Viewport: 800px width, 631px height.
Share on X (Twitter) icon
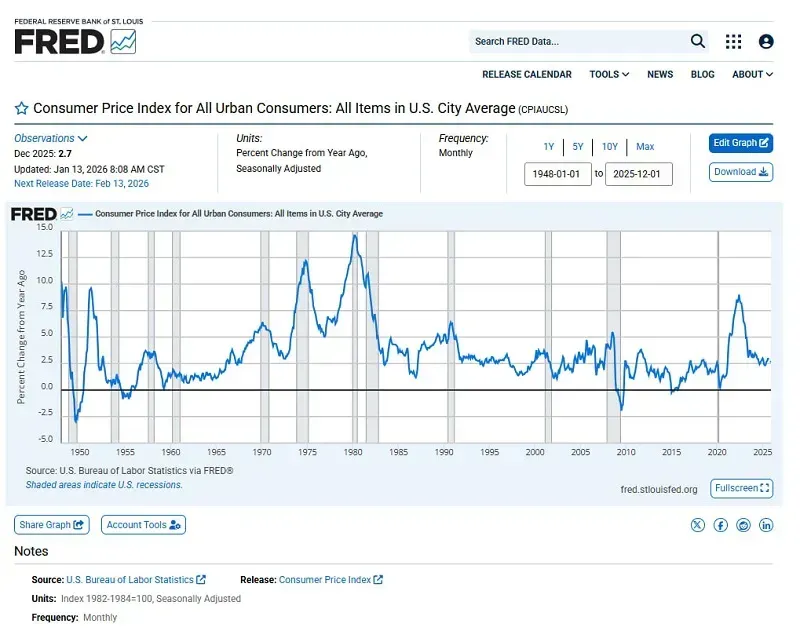(697, 525)
